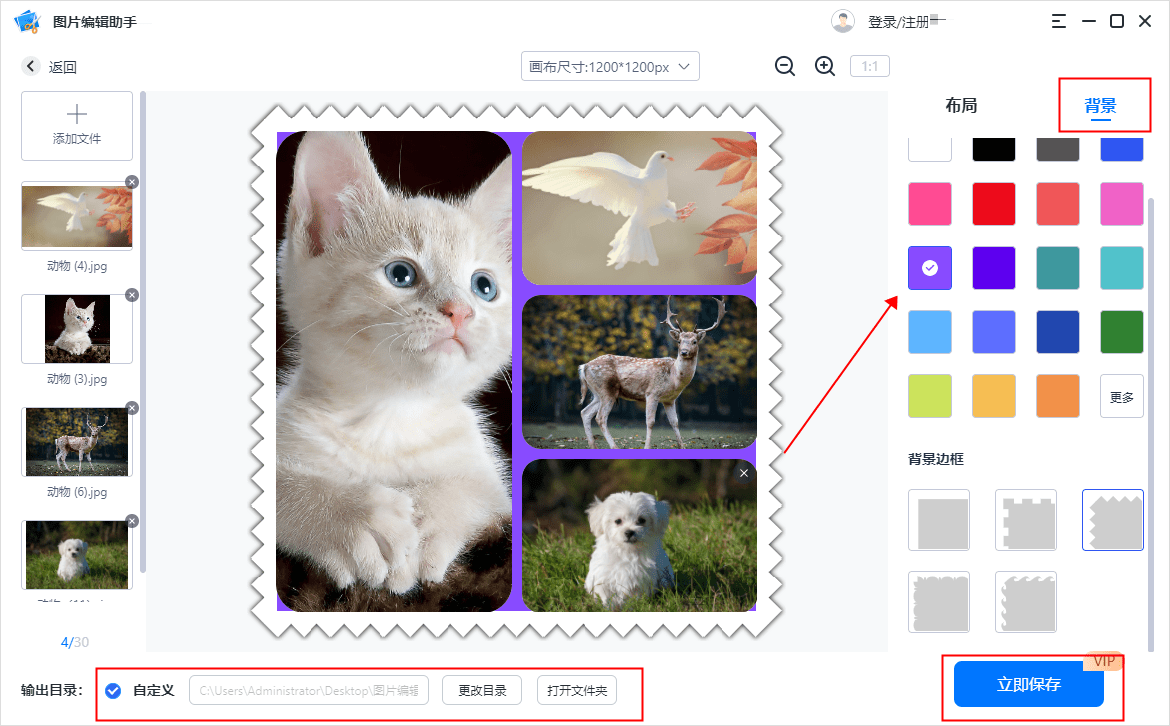
Task: Switch to the 背景 background tab
Action: click(1104, 104)
